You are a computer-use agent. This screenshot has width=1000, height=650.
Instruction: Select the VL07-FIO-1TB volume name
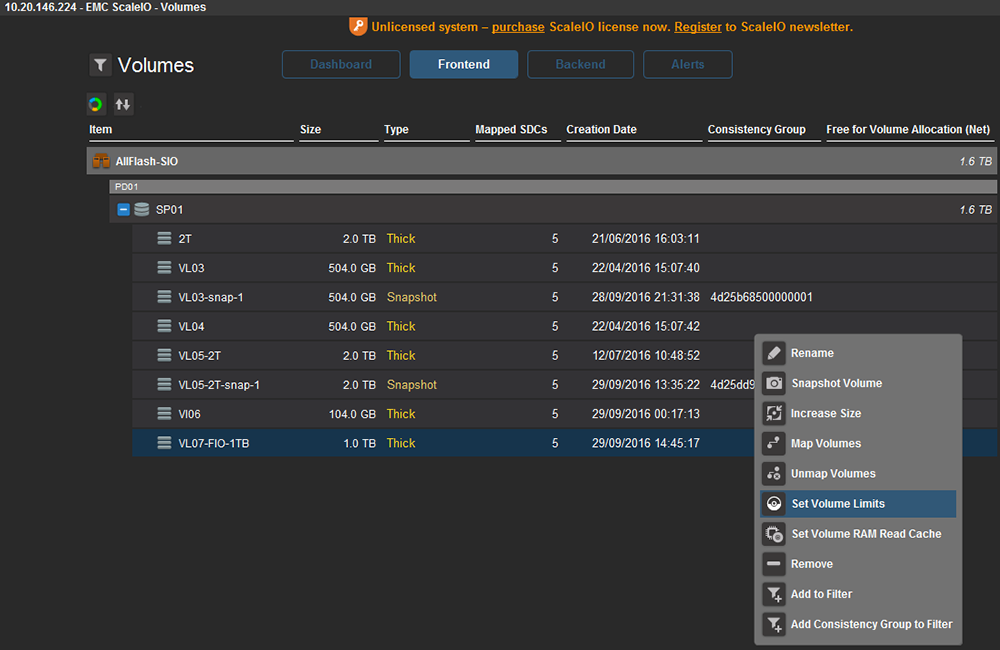coord(214,443)
